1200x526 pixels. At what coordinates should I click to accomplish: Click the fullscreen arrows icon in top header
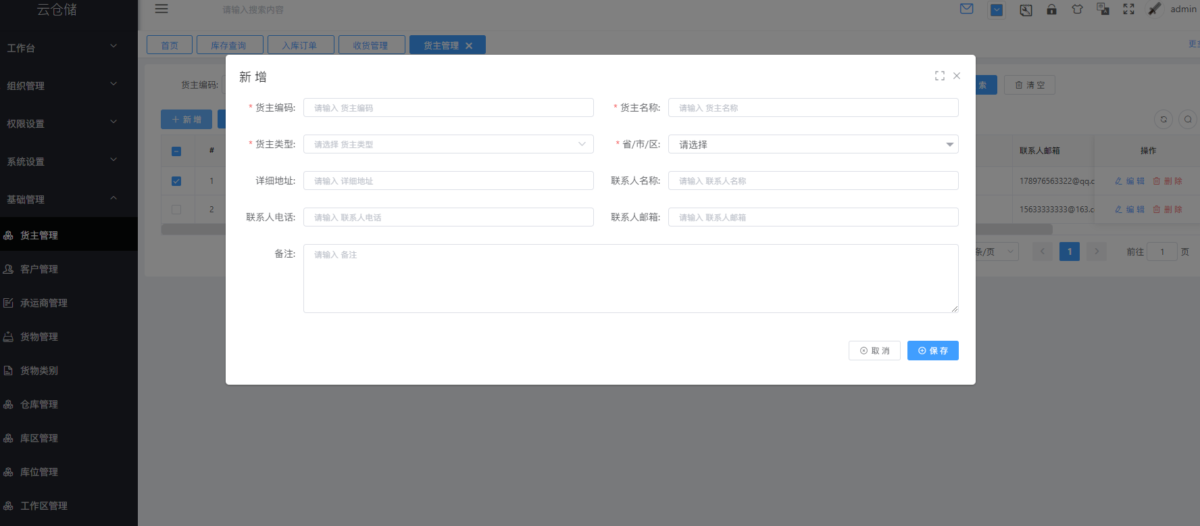[x=1129, y=9]
